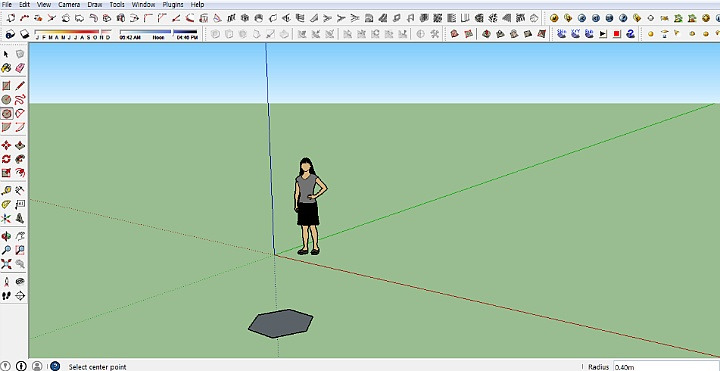Click the person credits icon in status bar
The image size is (720, 371).
click(x=38, y=366)
